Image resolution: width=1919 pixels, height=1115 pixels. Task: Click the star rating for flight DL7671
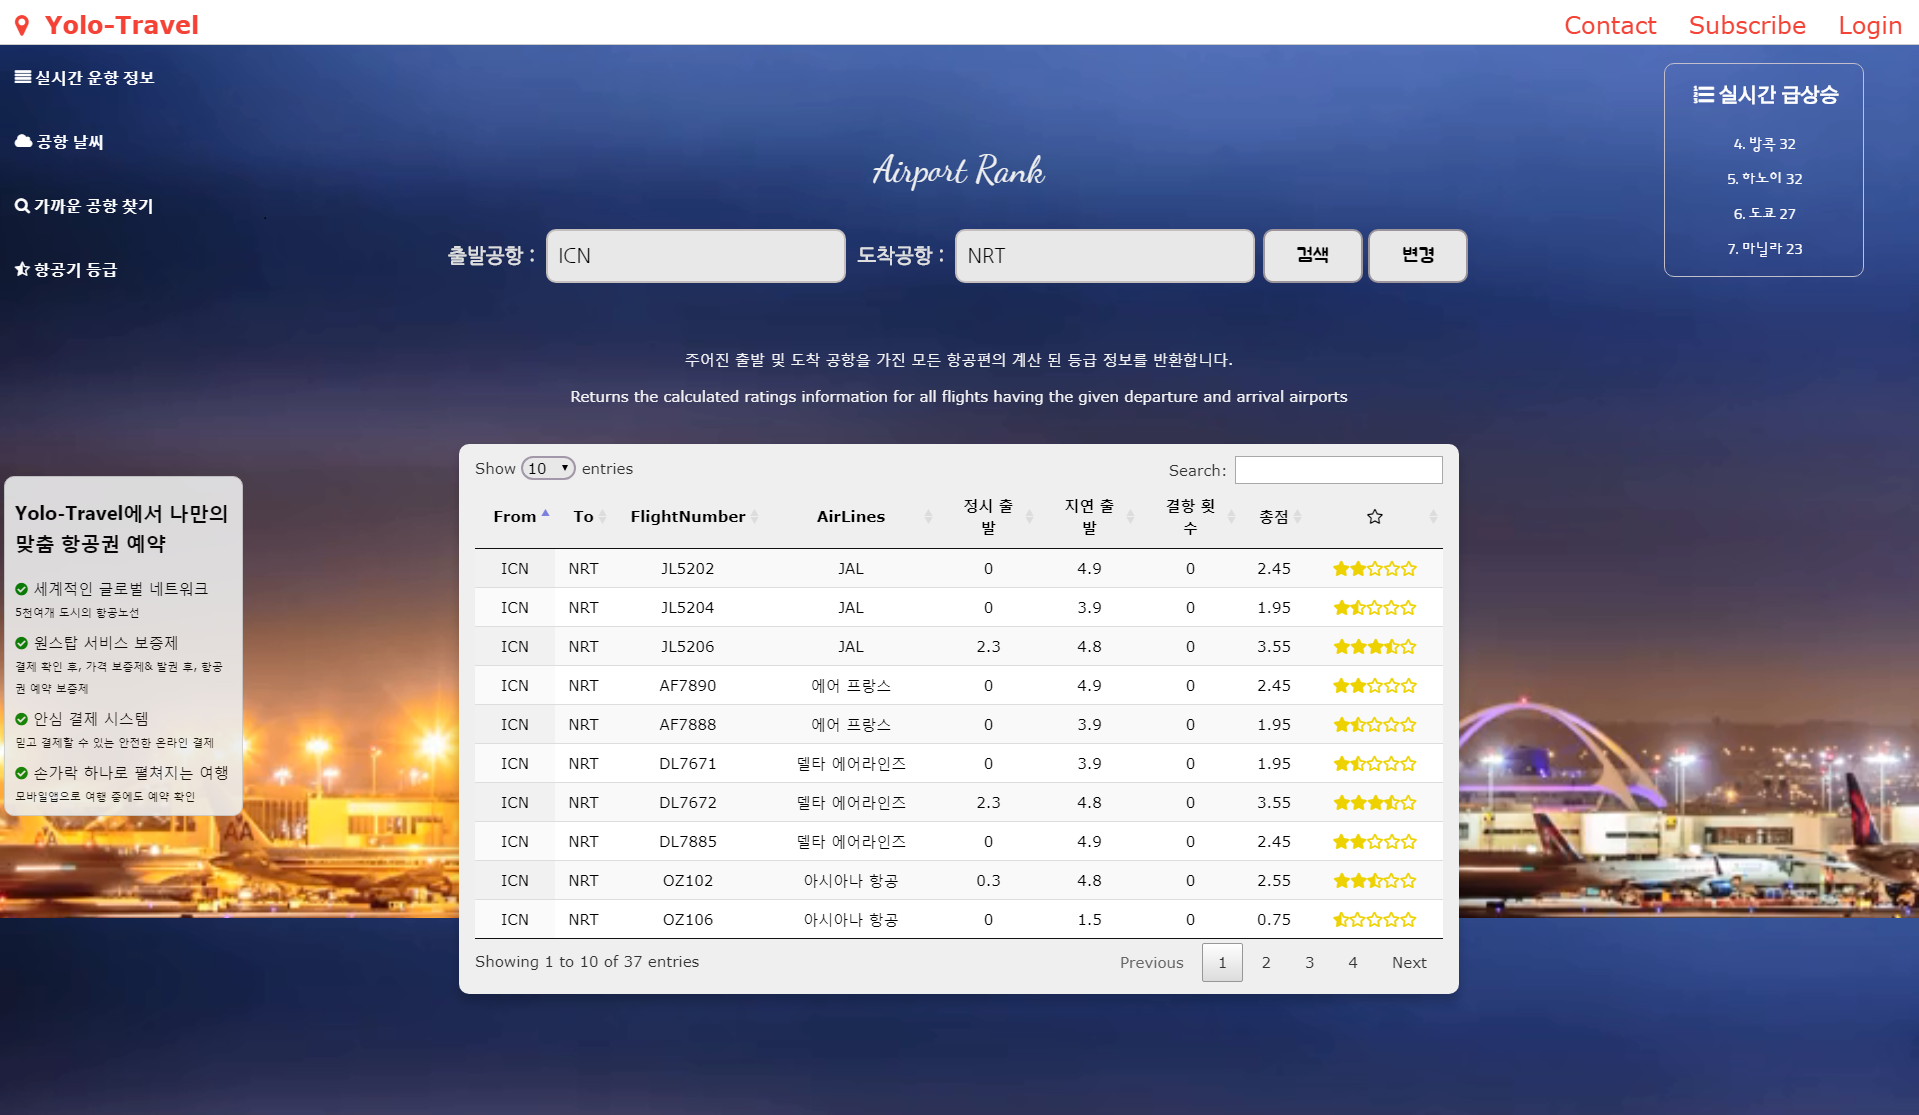[1375, 764]
